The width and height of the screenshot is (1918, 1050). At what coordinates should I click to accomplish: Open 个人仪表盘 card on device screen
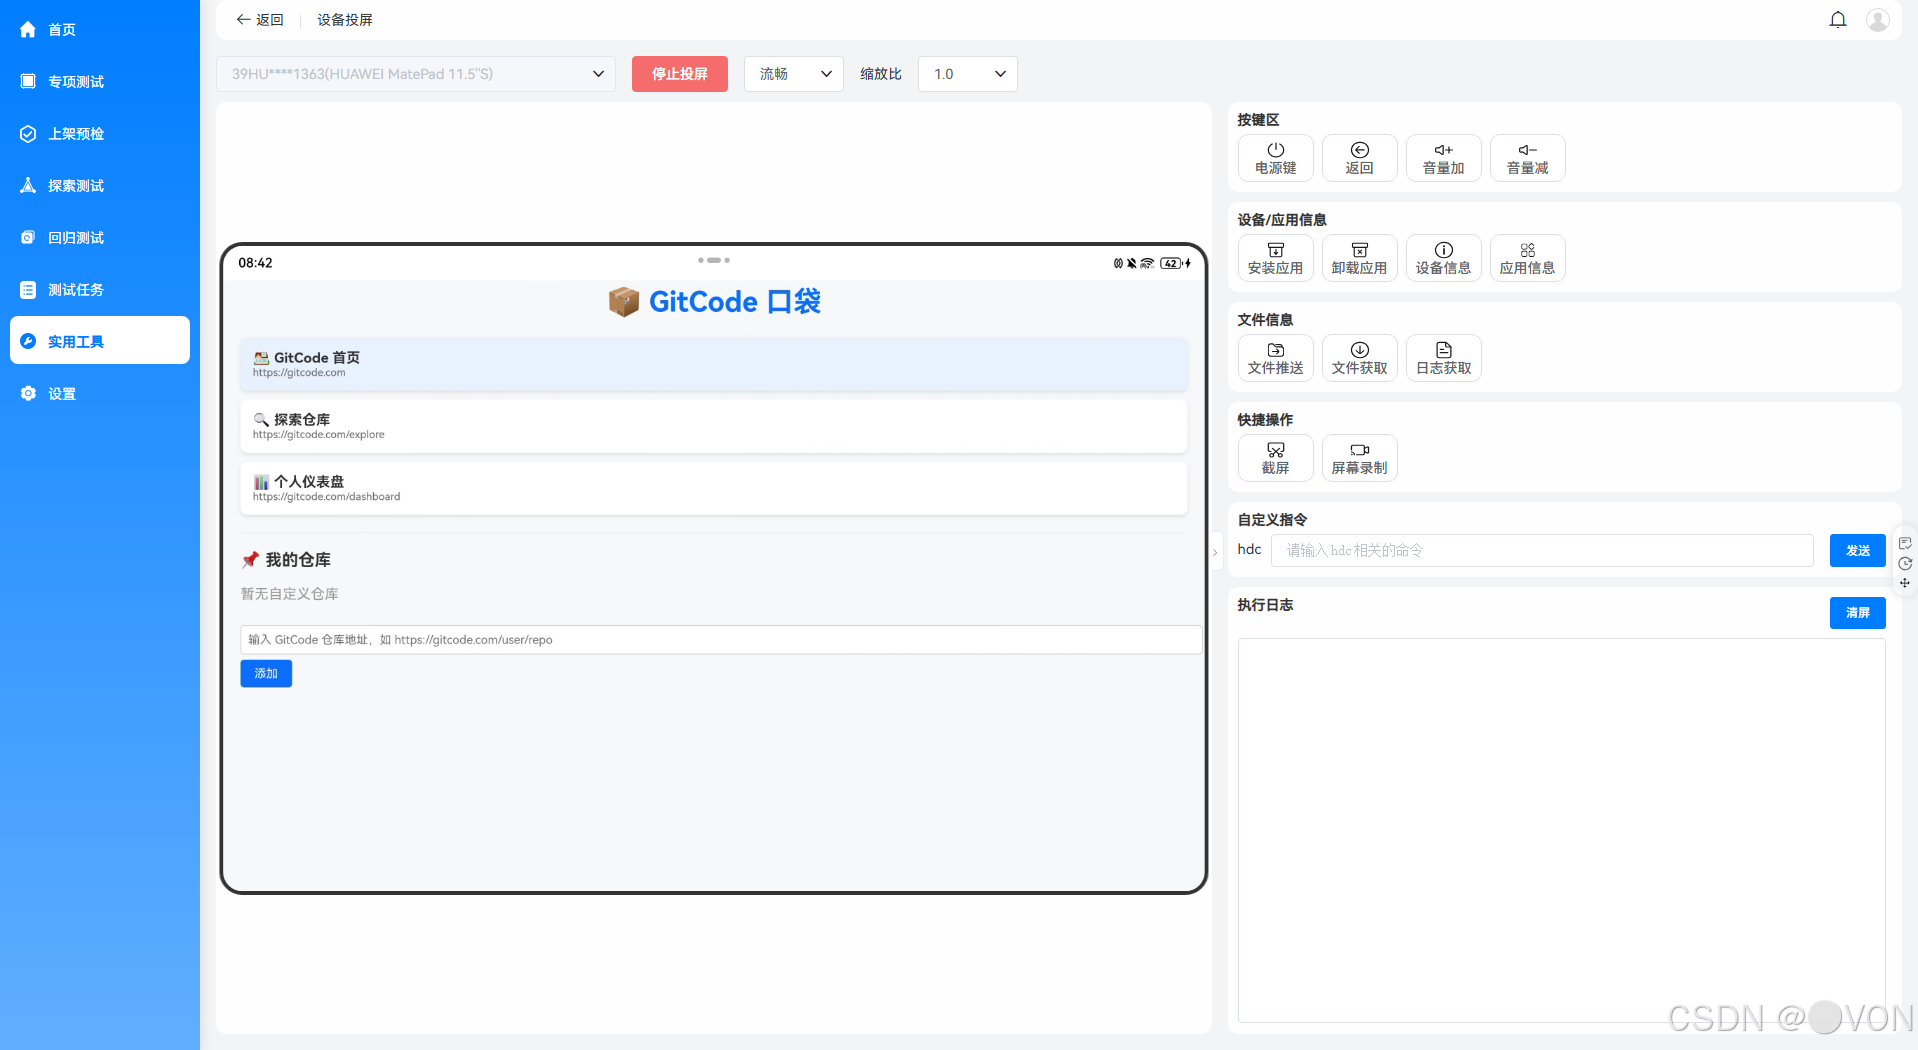click(714, 488)
